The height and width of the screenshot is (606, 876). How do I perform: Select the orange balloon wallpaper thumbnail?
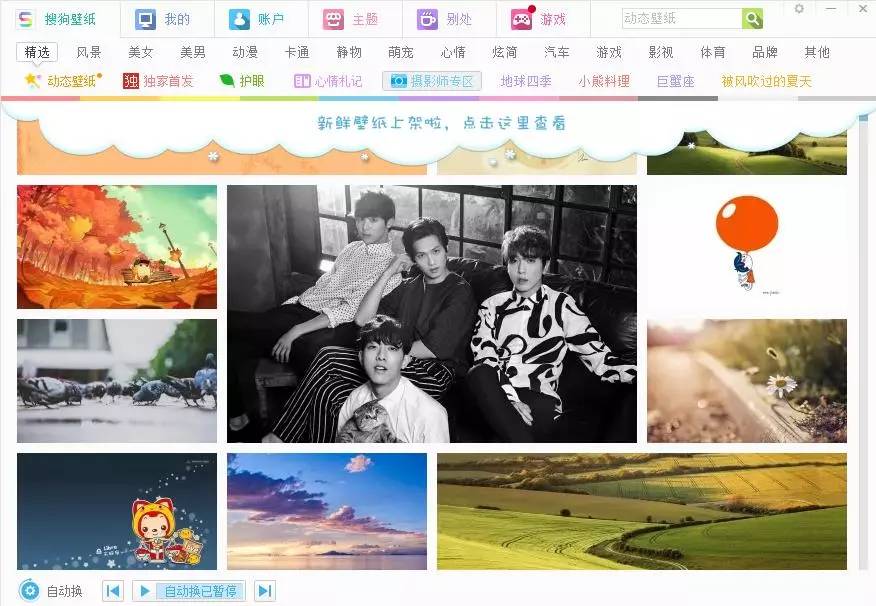click(746, 245)
